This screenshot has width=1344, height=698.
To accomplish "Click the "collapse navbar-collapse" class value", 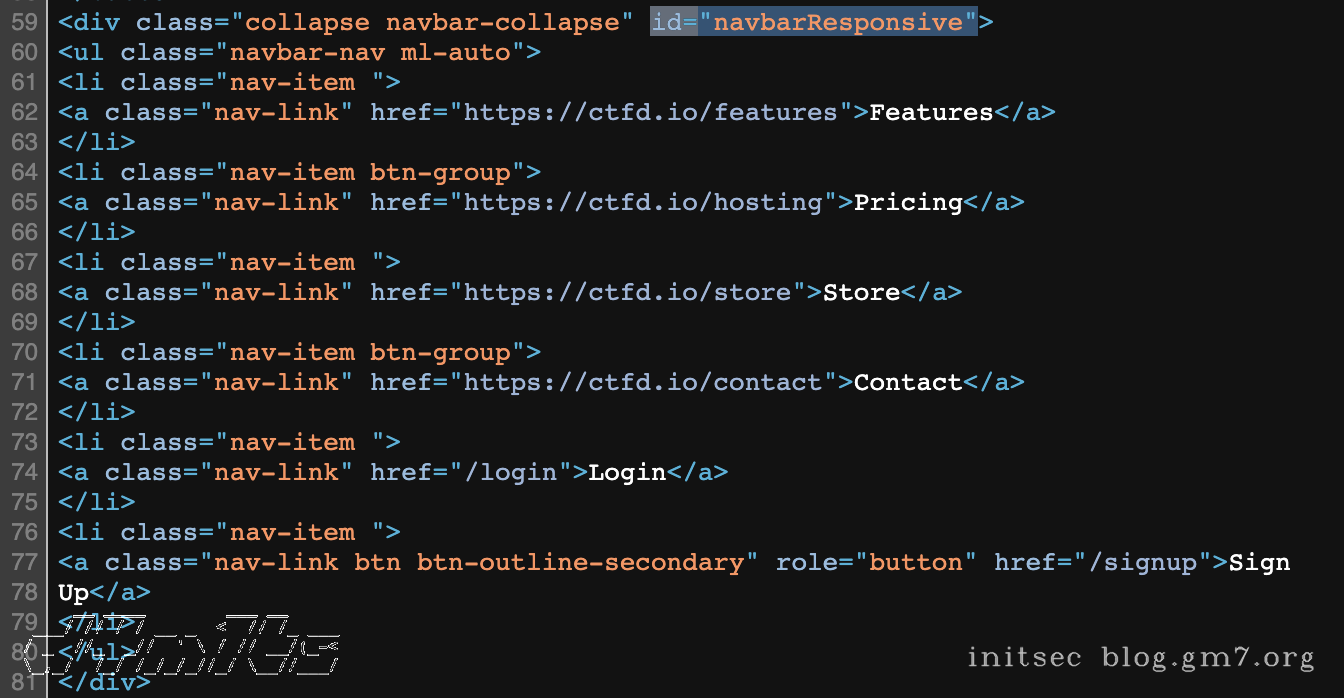I will coord(431,22).
